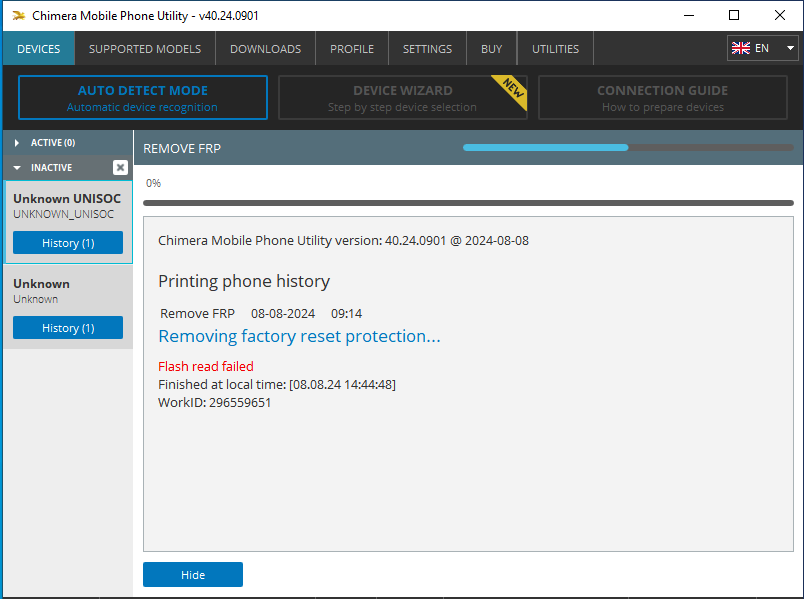This screenshot has width=804, height=599.
Task: Click the Chimera version info line
Action: [x=343, y=241]
